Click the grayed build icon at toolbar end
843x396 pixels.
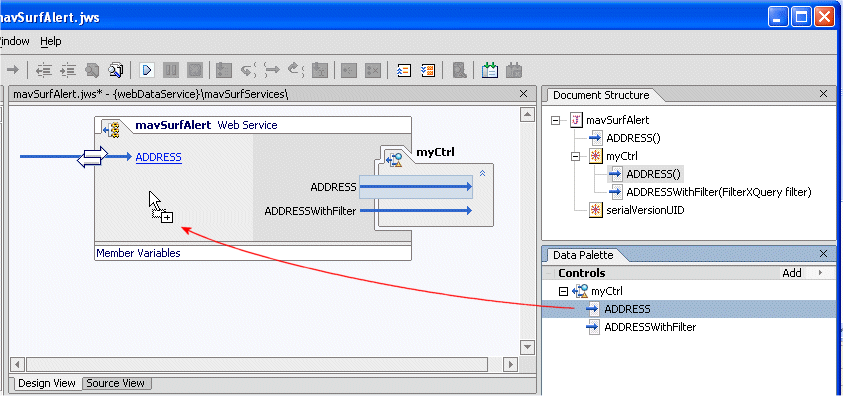click(515, 70)
